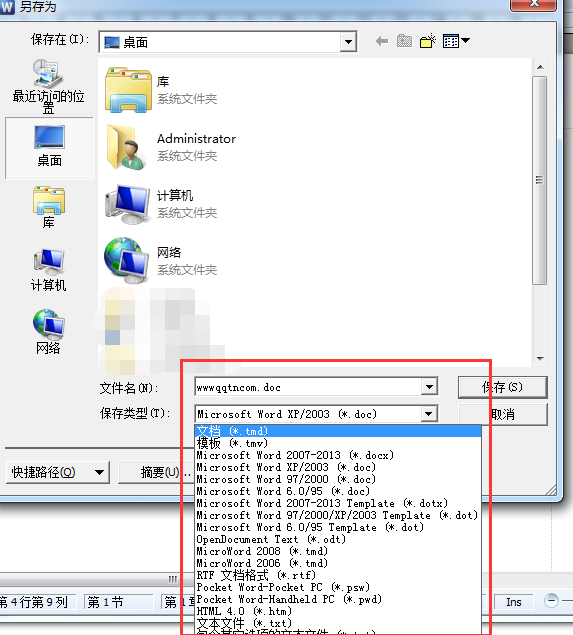The height and width of the screenshot is (635, 573).
Task: Open 计算机 from the left places bar
Action: (x=49, y=270)
